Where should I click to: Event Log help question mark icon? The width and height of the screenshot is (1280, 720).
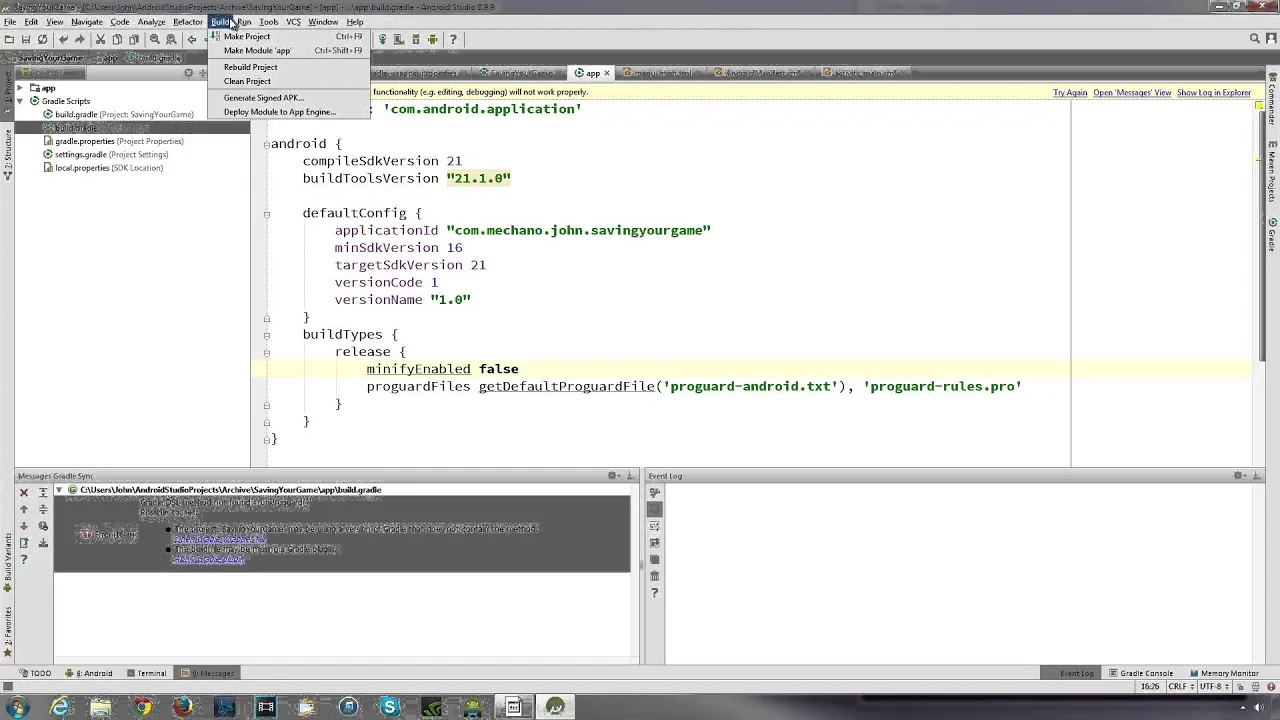(655, 593)
